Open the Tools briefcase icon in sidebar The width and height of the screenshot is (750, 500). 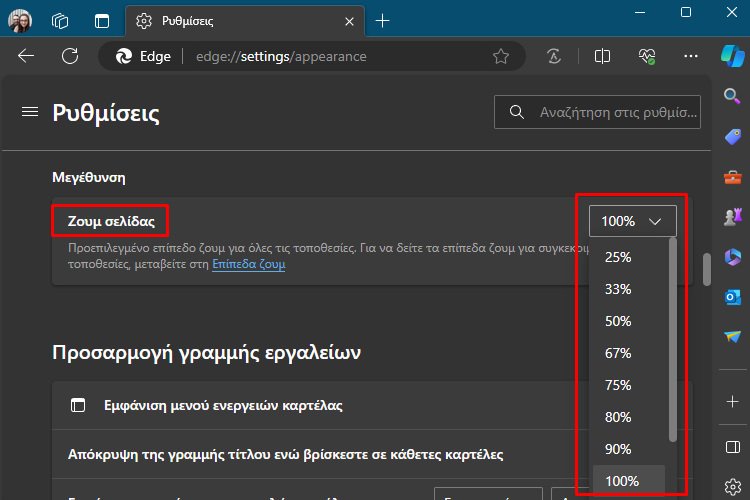[x=733, y=177]
